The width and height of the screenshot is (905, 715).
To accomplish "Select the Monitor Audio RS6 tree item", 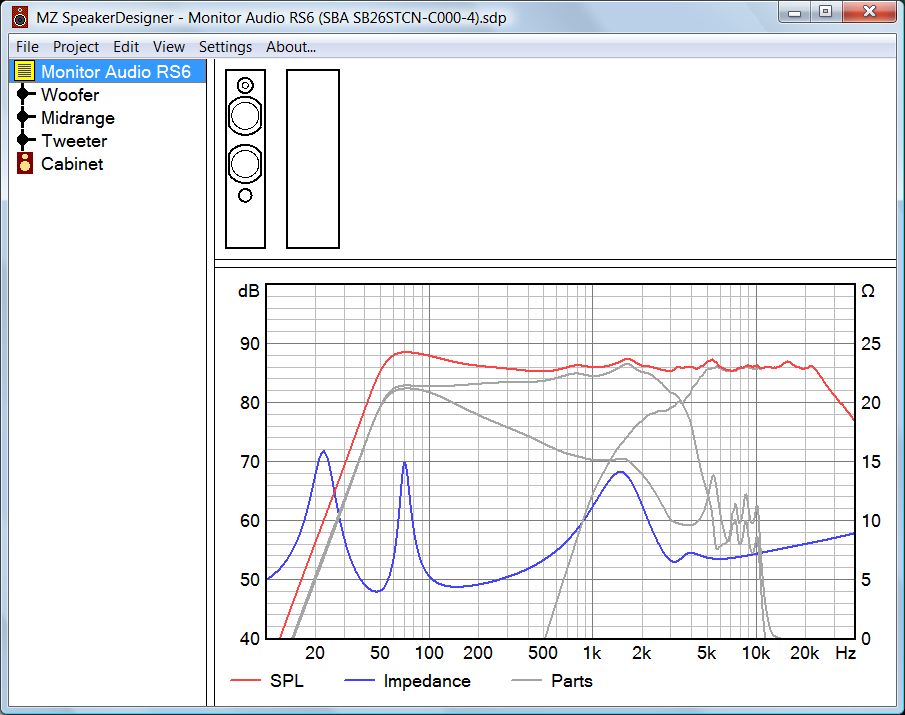I will pos(115,72).
